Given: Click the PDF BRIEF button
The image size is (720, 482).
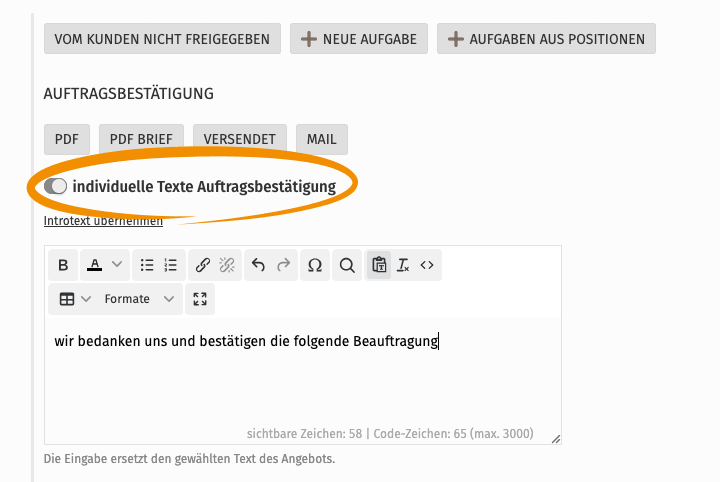Looking at the screenshot, I should coord(141,139).
